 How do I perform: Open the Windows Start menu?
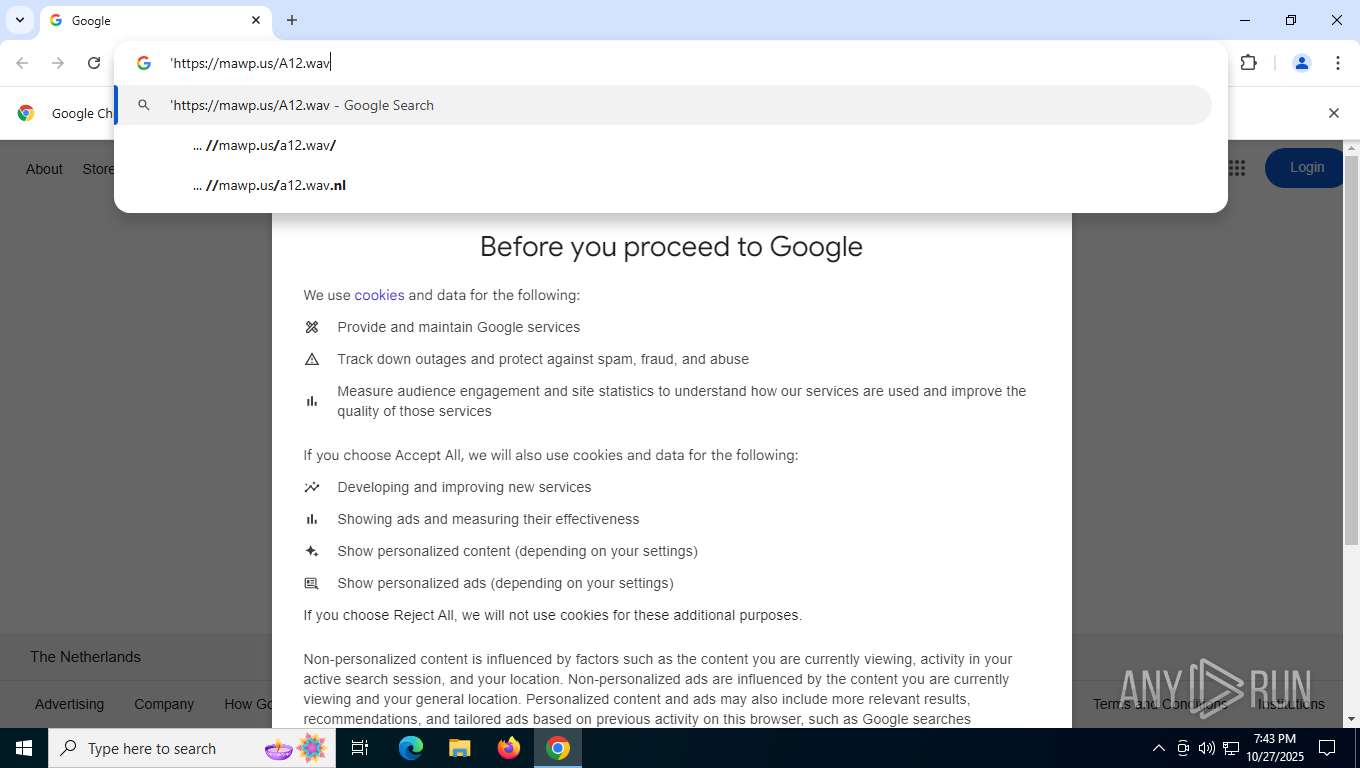(23, 748)
